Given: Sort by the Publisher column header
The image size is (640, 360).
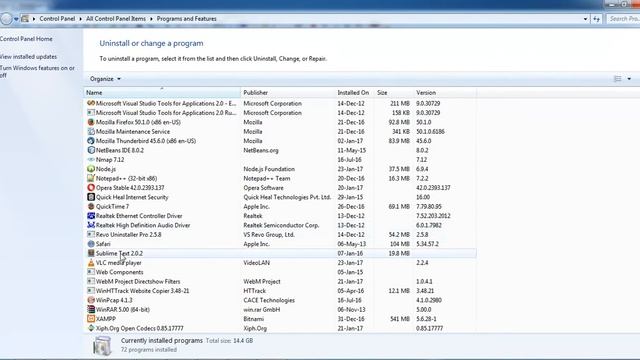Looking at the screenshot, I should pos(288,93).
